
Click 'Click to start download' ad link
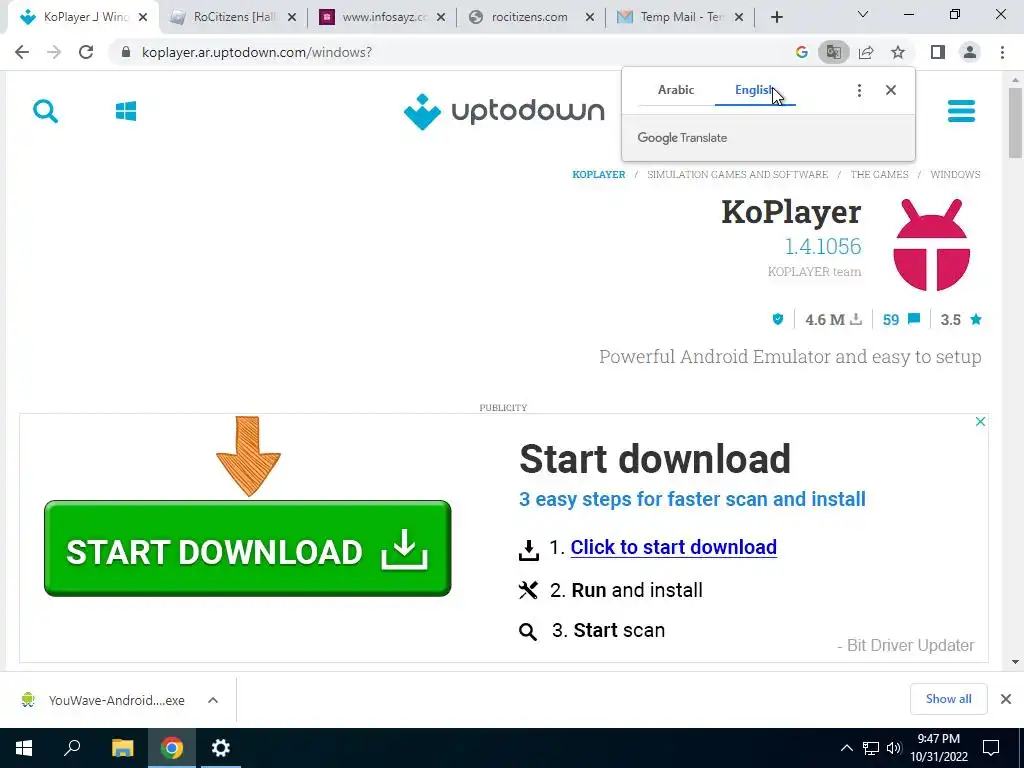[x=673, y=547]
